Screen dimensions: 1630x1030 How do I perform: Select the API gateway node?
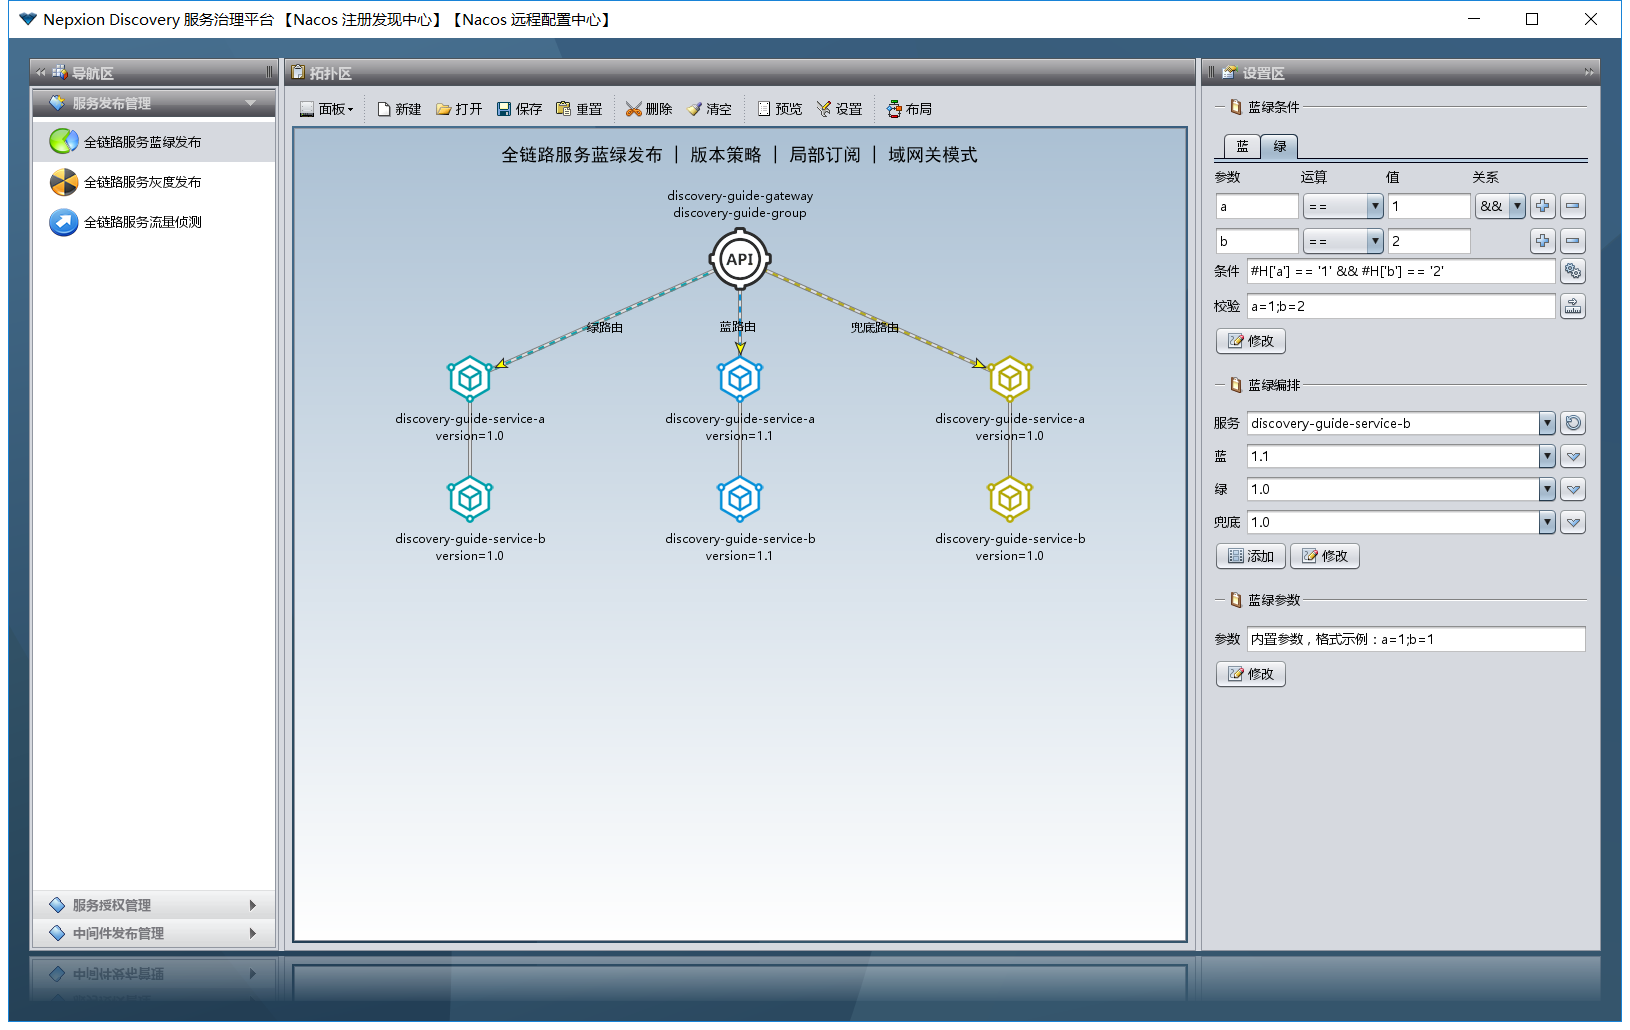click(739, 259)
